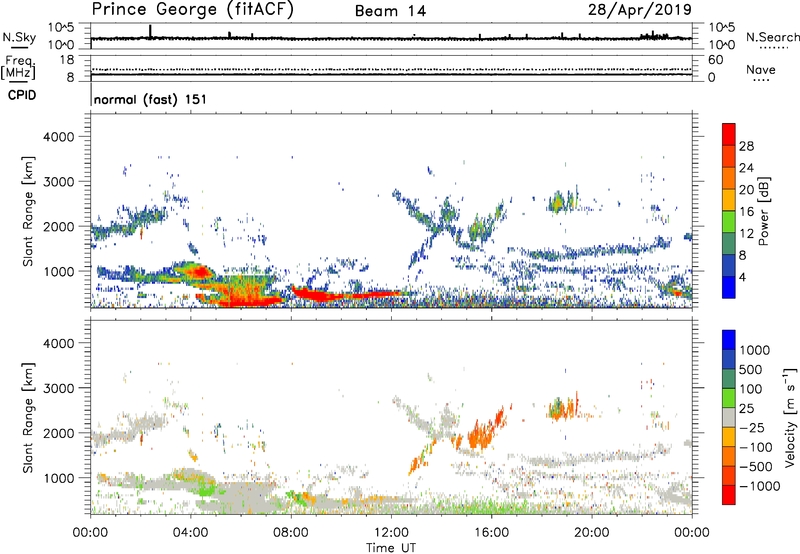Click the "CPID" row label
The width and height of the screenshot is (800, 554).
pyautogui.click(x=22, y=95)
